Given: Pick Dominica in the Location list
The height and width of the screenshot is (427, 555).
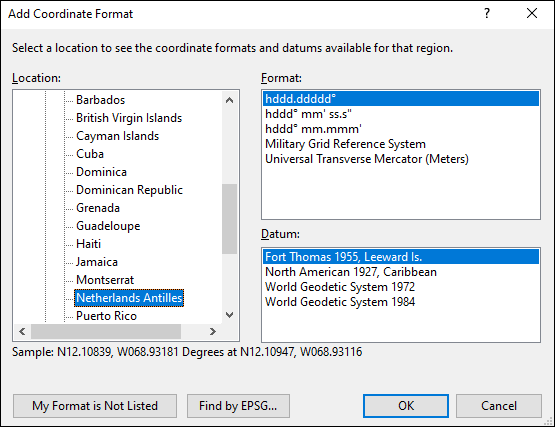Looking at the screenshot, I should click(101, 172).
